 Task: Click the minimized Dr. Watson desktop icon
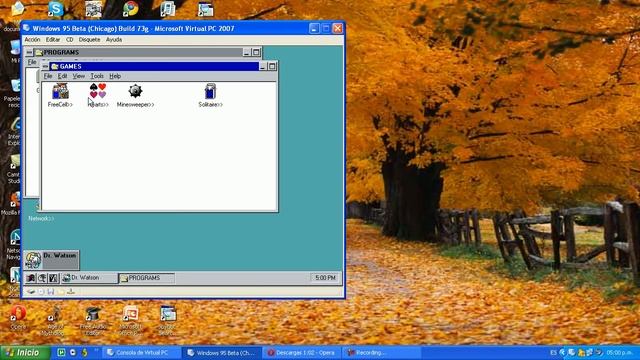[51, 260]
